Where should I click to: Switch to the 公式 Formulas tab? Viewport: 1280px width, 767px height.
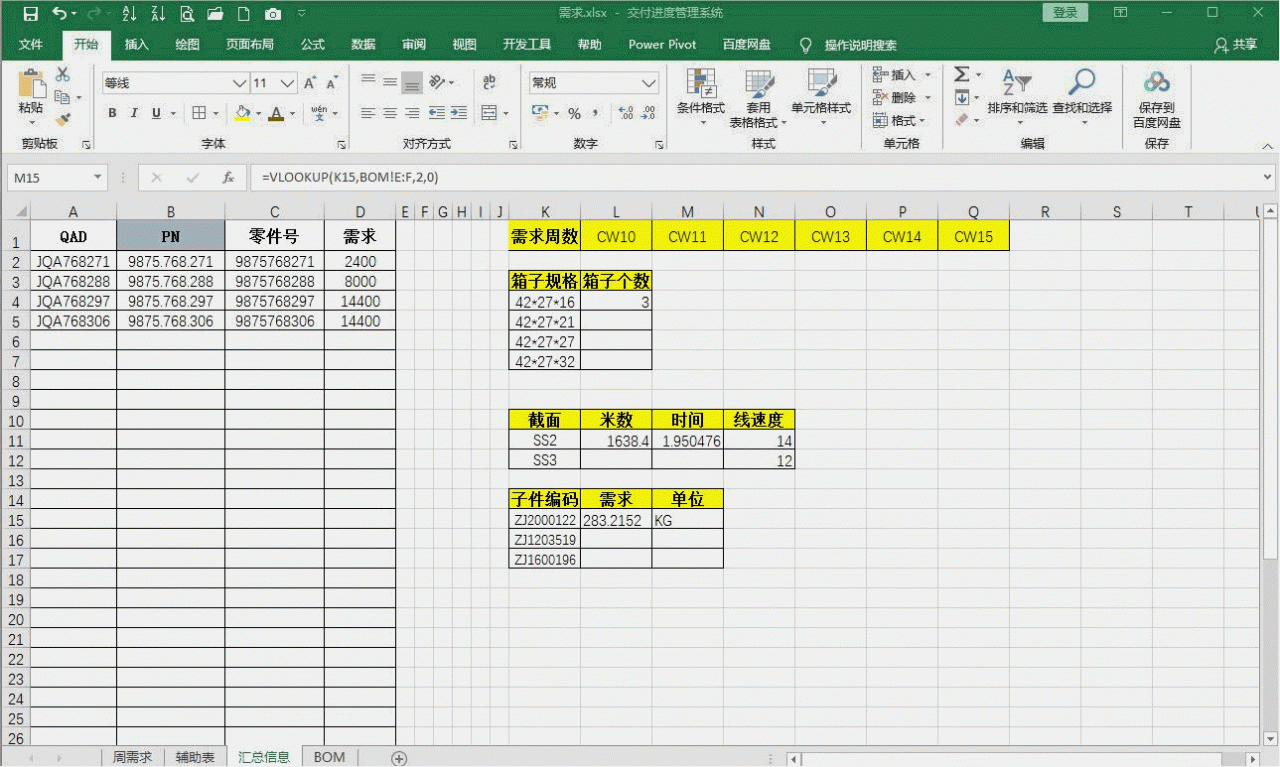coord(313,45)
